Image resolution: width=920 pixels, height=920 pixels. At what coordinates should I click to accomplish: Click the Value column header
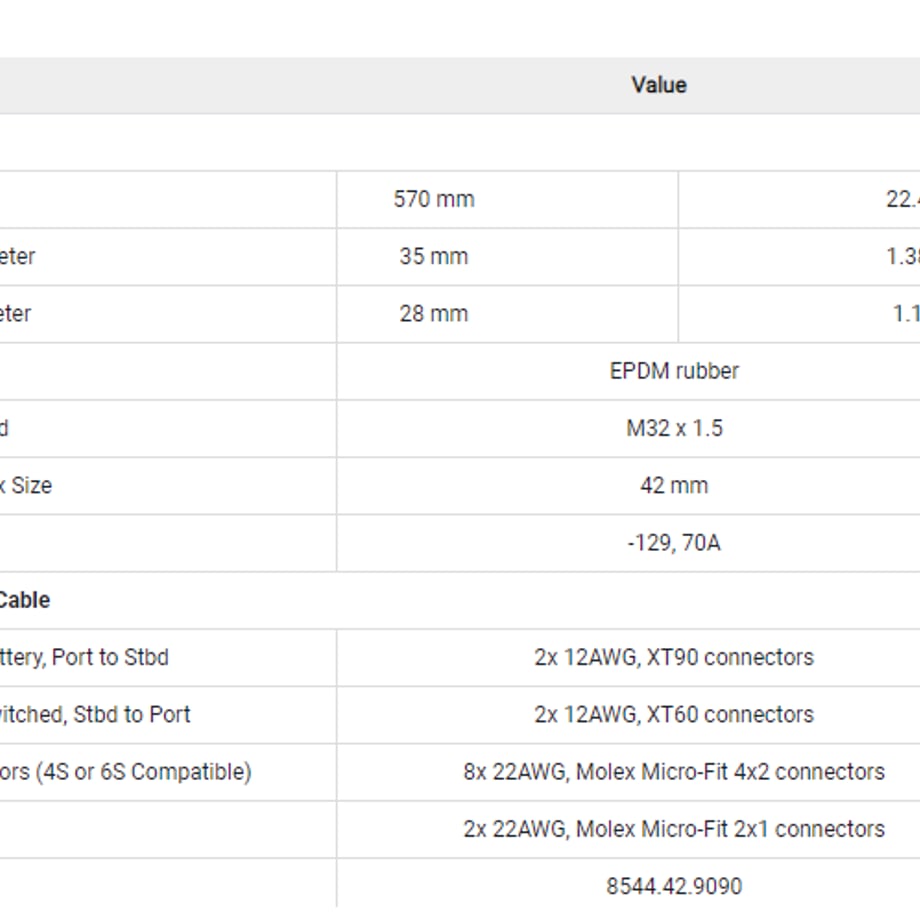658,85
